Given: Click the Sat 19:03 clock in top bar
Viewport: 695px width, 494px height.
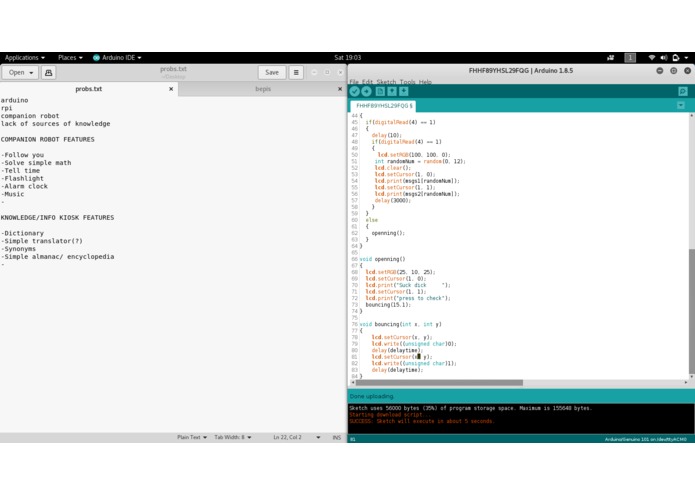Looking at the screenshot, I should point(348,58).
